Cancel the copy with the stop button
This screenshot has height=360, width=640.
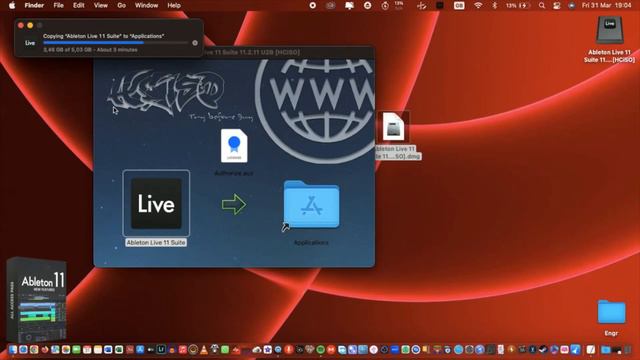(195, 43)
